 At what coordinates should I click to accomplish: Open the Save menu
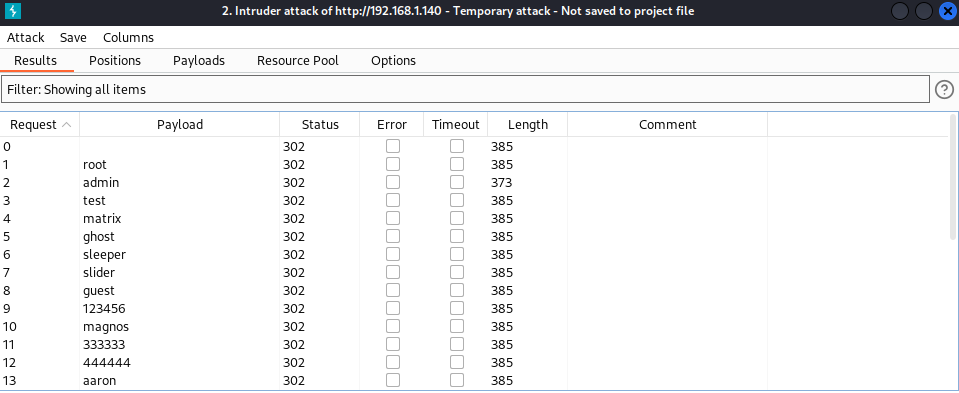click(x=73, y=37)
